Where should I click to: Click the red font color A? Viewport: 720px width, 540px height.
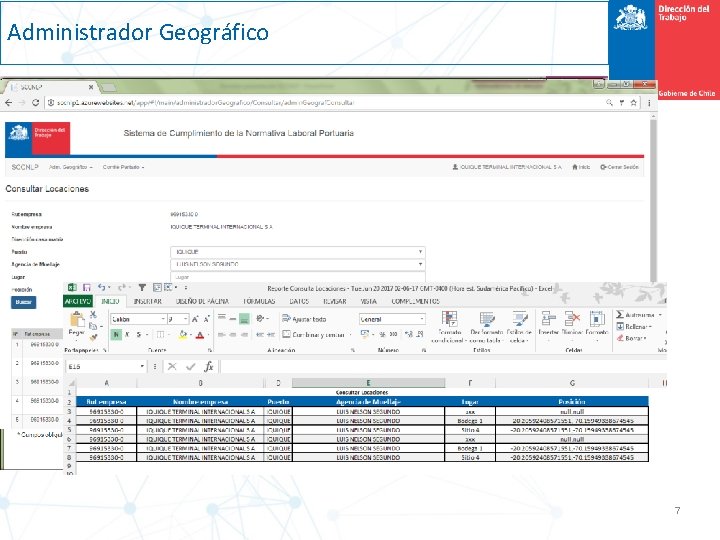pos(200,335)
